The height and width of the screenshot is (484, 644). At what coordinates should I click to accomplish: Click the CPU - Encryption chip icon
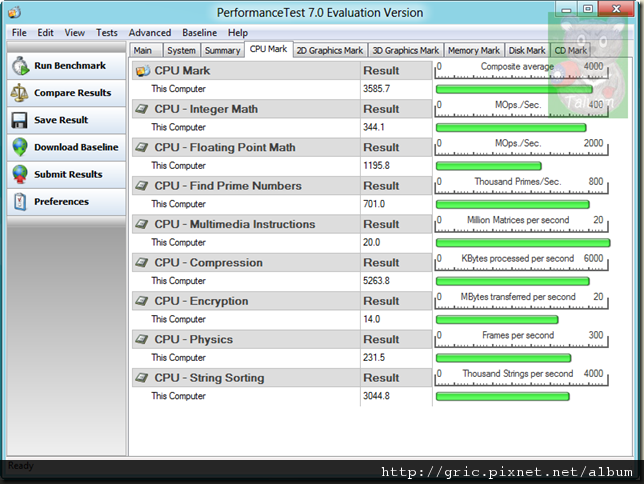coord(142,301)
